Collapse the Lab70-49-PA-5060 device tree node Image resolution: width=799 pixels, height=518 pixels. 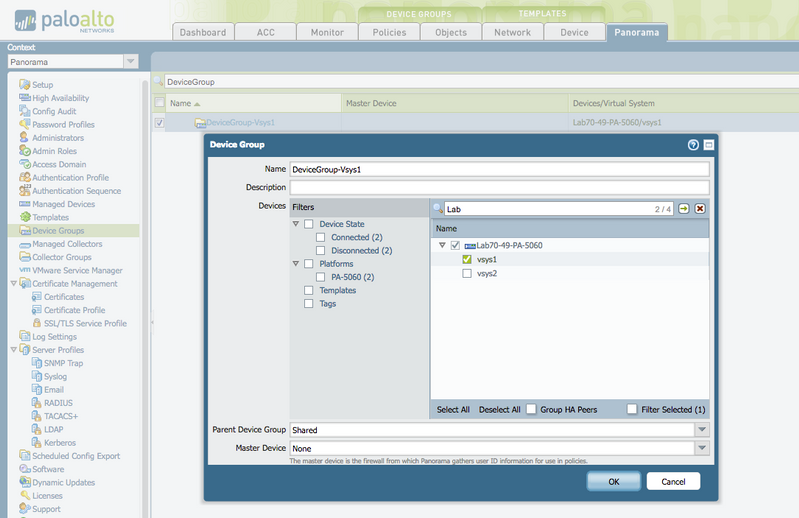coord(442,245)
